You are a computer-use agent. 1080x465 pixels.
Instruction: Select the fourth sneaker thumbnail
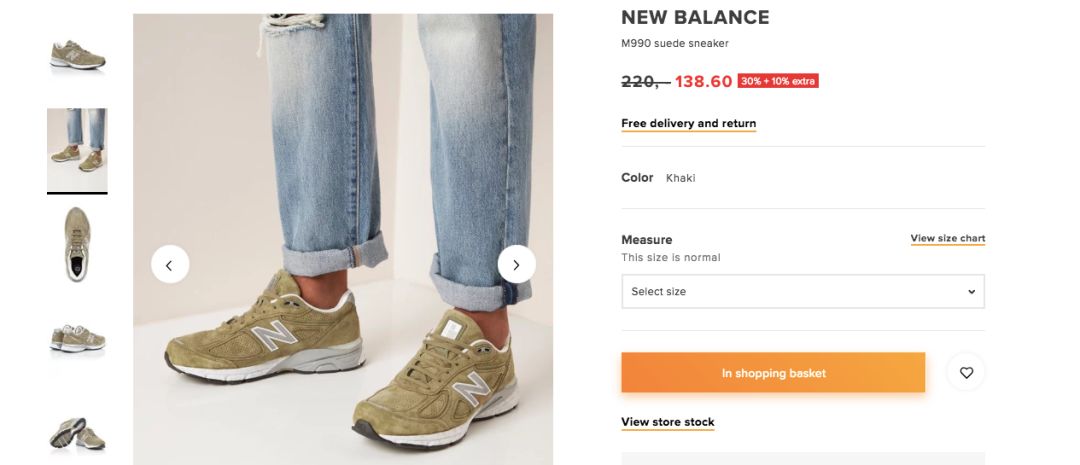[x=77, y=340]
